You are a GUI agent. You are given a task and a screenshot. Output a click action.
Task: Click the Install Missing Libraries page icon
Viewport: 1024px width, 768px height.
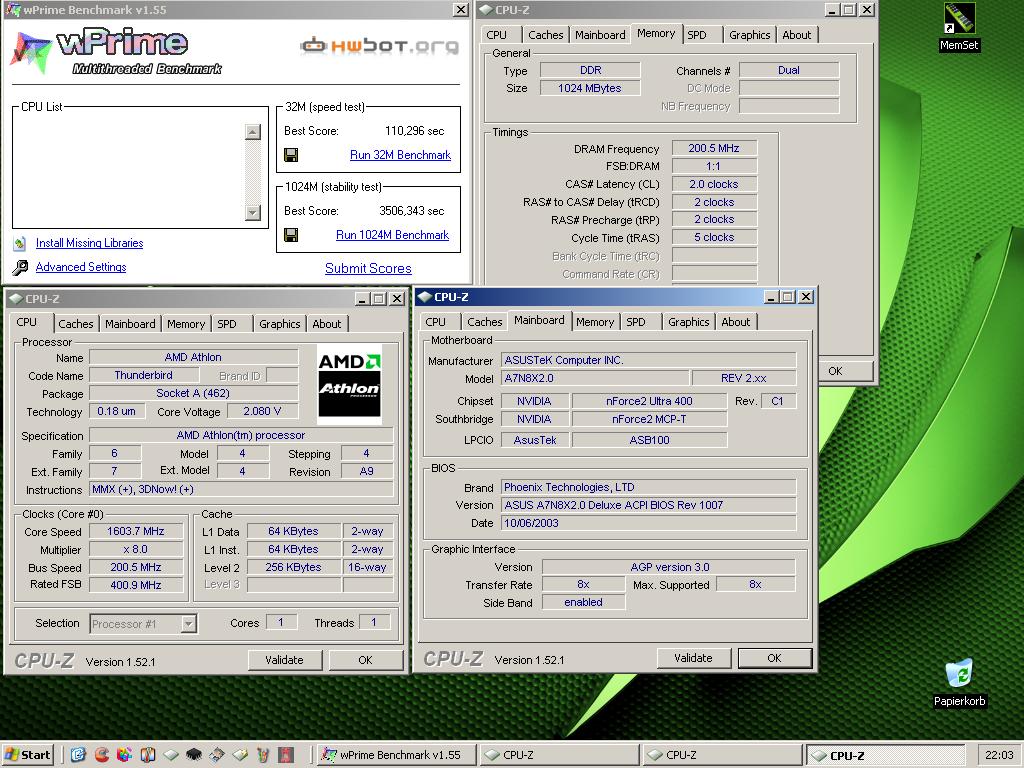20,244
